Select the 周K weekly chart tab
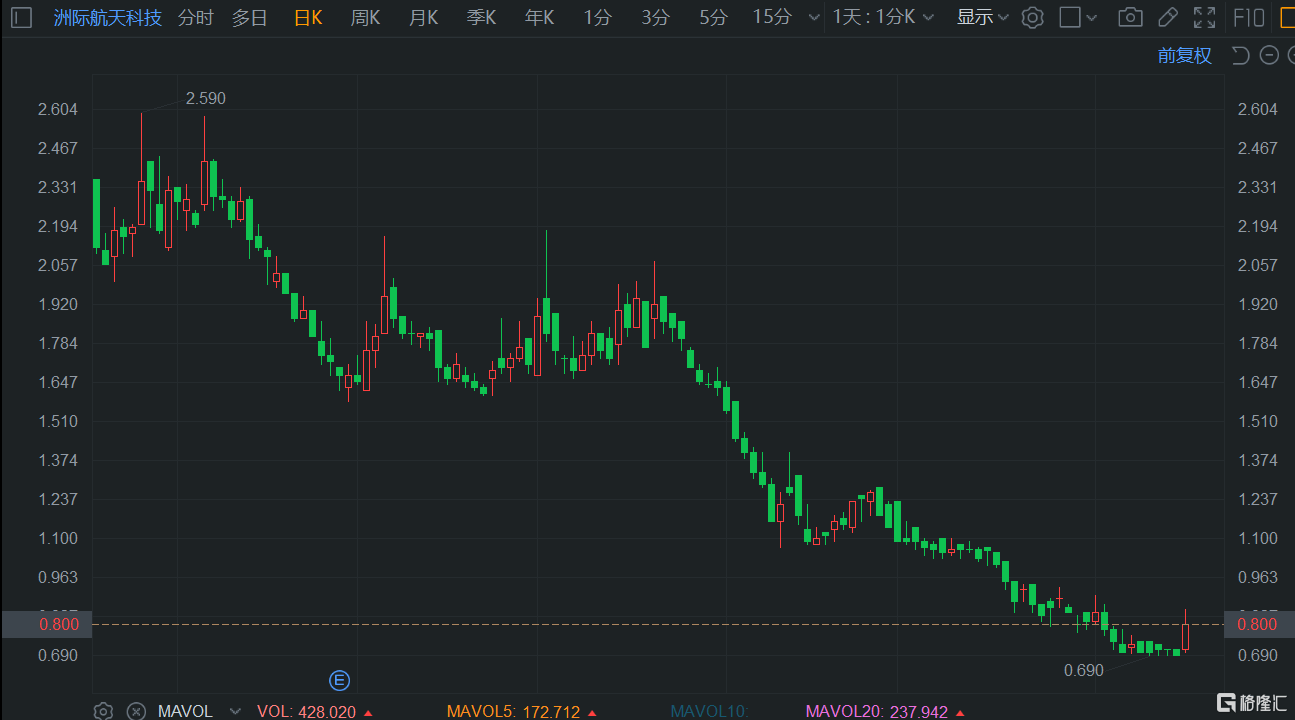Screen dimensions: 1295x720 [366, 17]
